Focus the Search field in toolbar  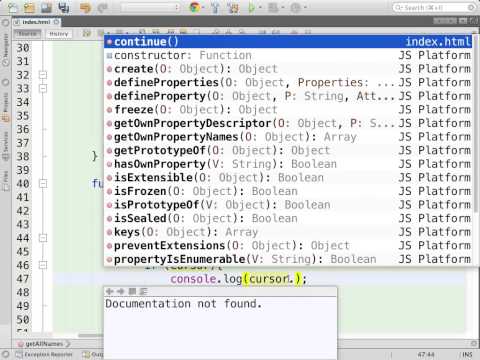[434, 7]
